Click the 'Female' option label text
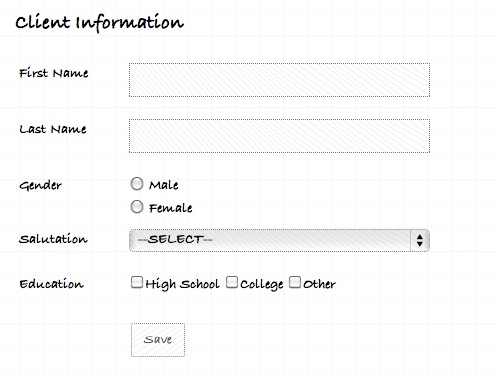The image size is (499, 379). tap(171, 208)
